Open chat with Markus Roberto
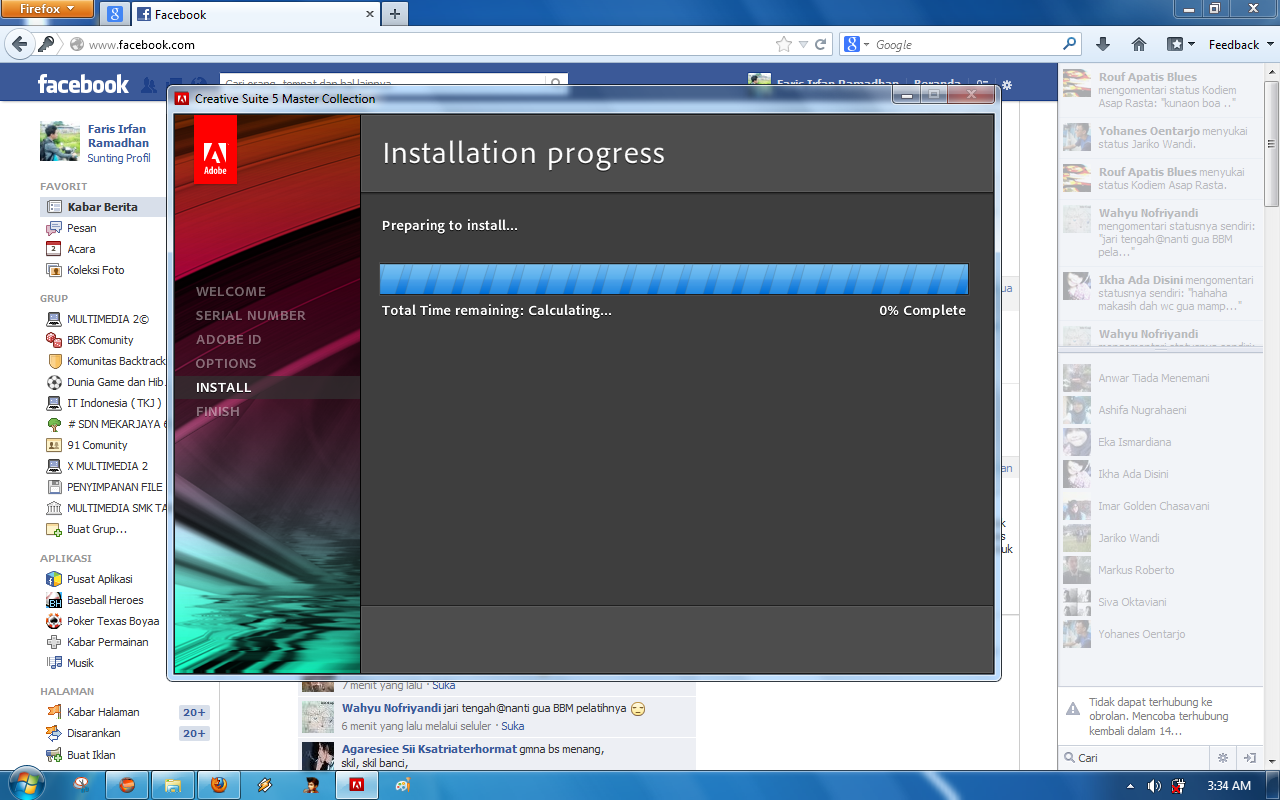The image size is (1280, 800). [x=1136, y=570]
